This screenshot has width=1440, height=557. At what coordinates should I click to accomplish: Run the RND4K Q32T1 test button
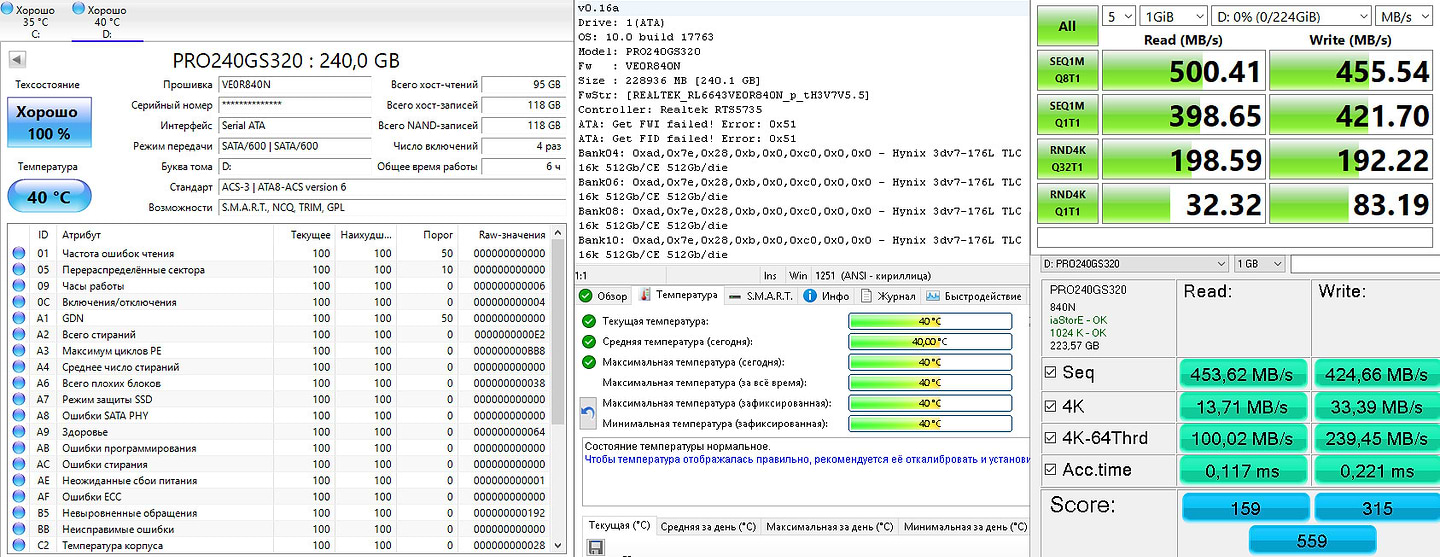(x=1068, y=159)
